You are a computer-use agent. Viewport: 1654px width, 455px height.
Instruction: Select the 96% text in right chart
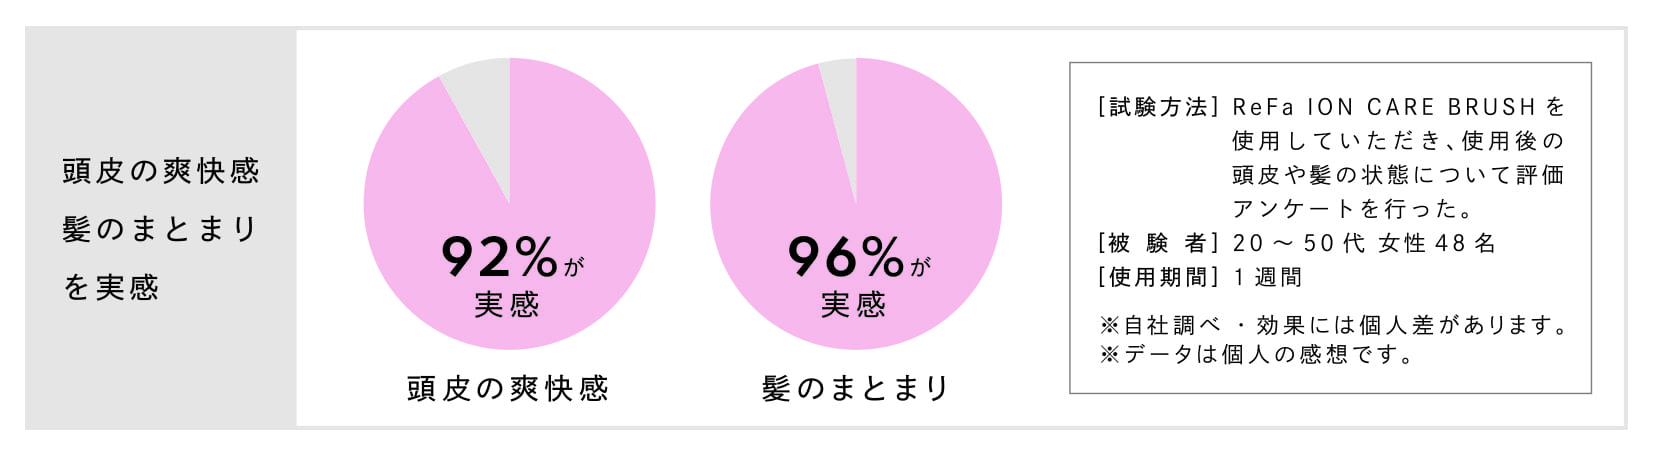[x=846, y=257]
